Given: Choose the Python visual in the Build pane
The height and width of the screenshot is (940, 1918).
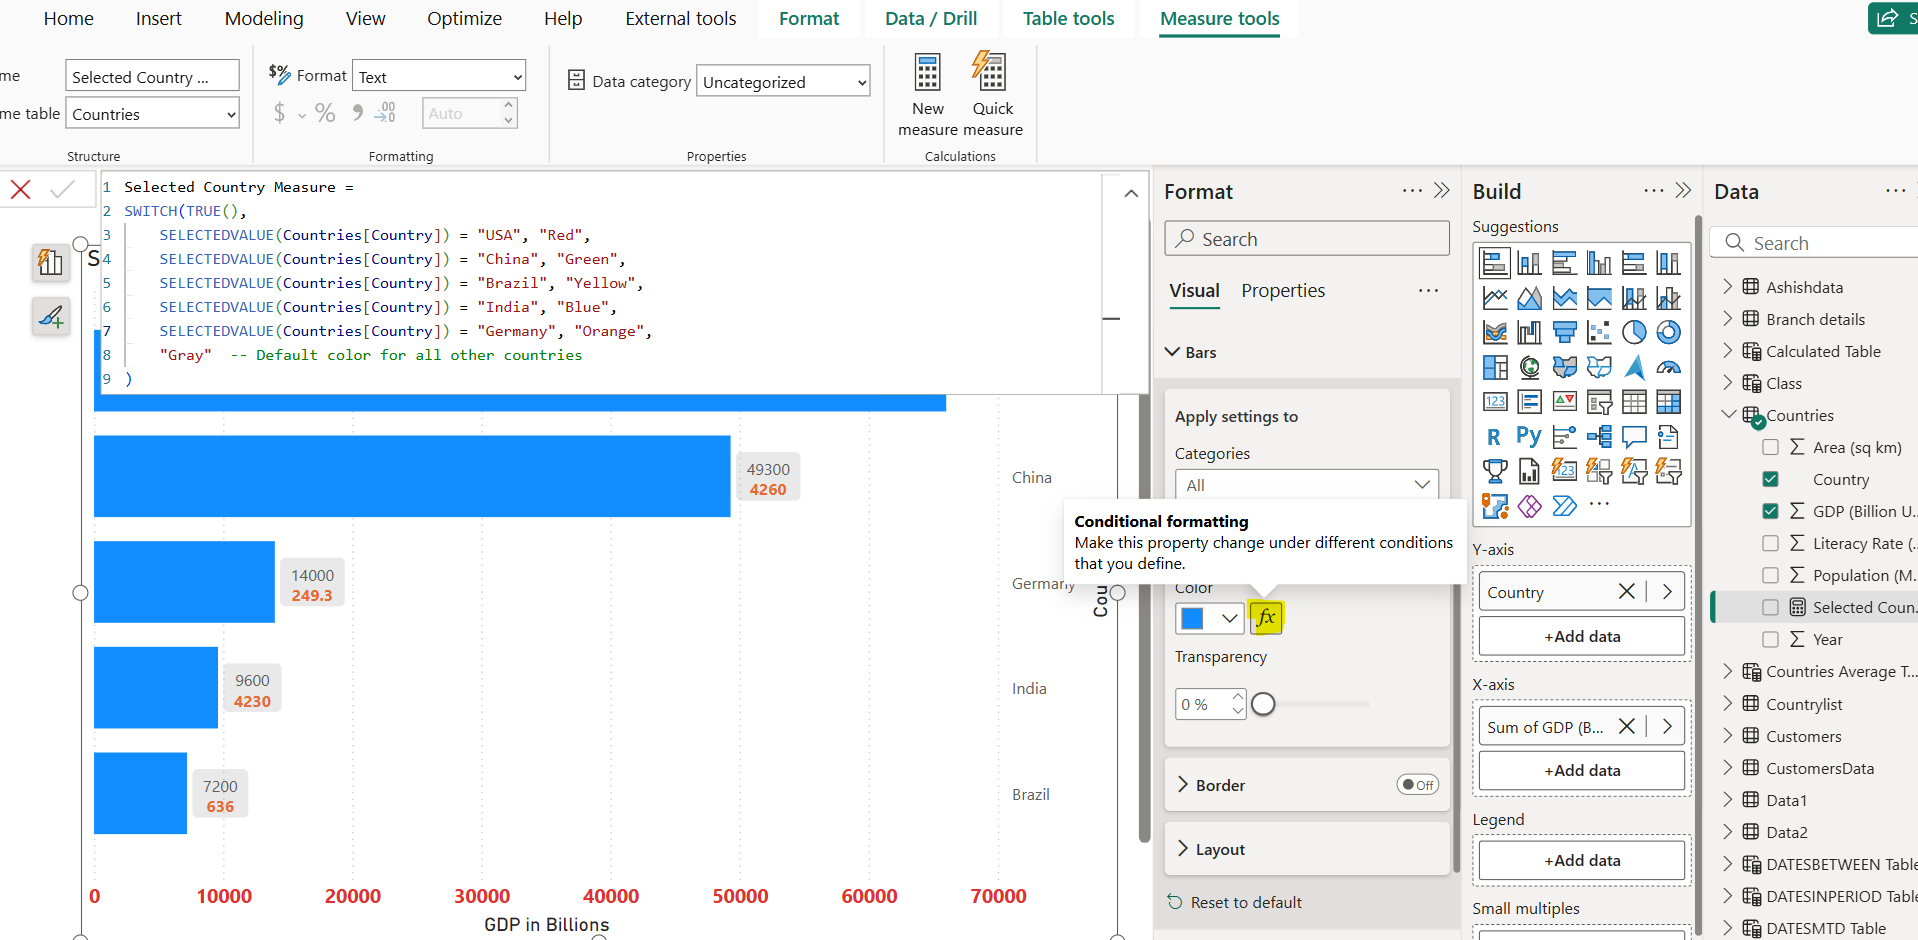Looking at the screenshot, I should (1529, 436).
